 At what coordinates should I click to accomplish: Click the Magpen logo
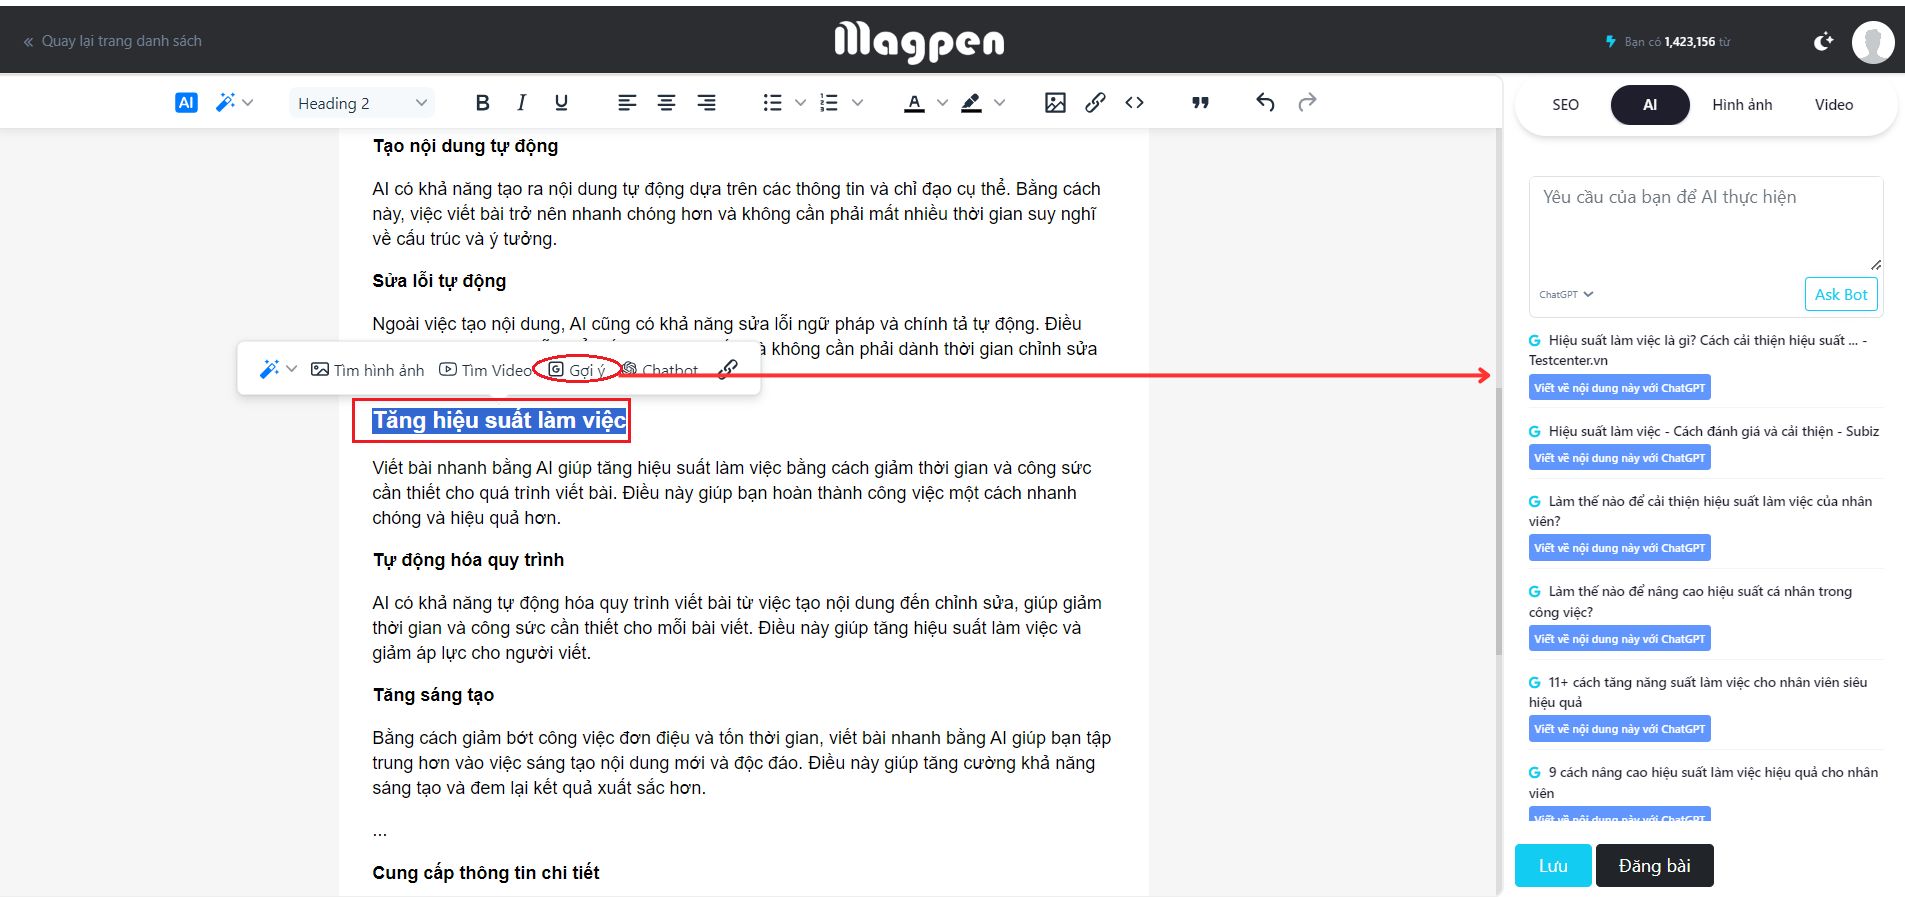(x=919, y=41)
